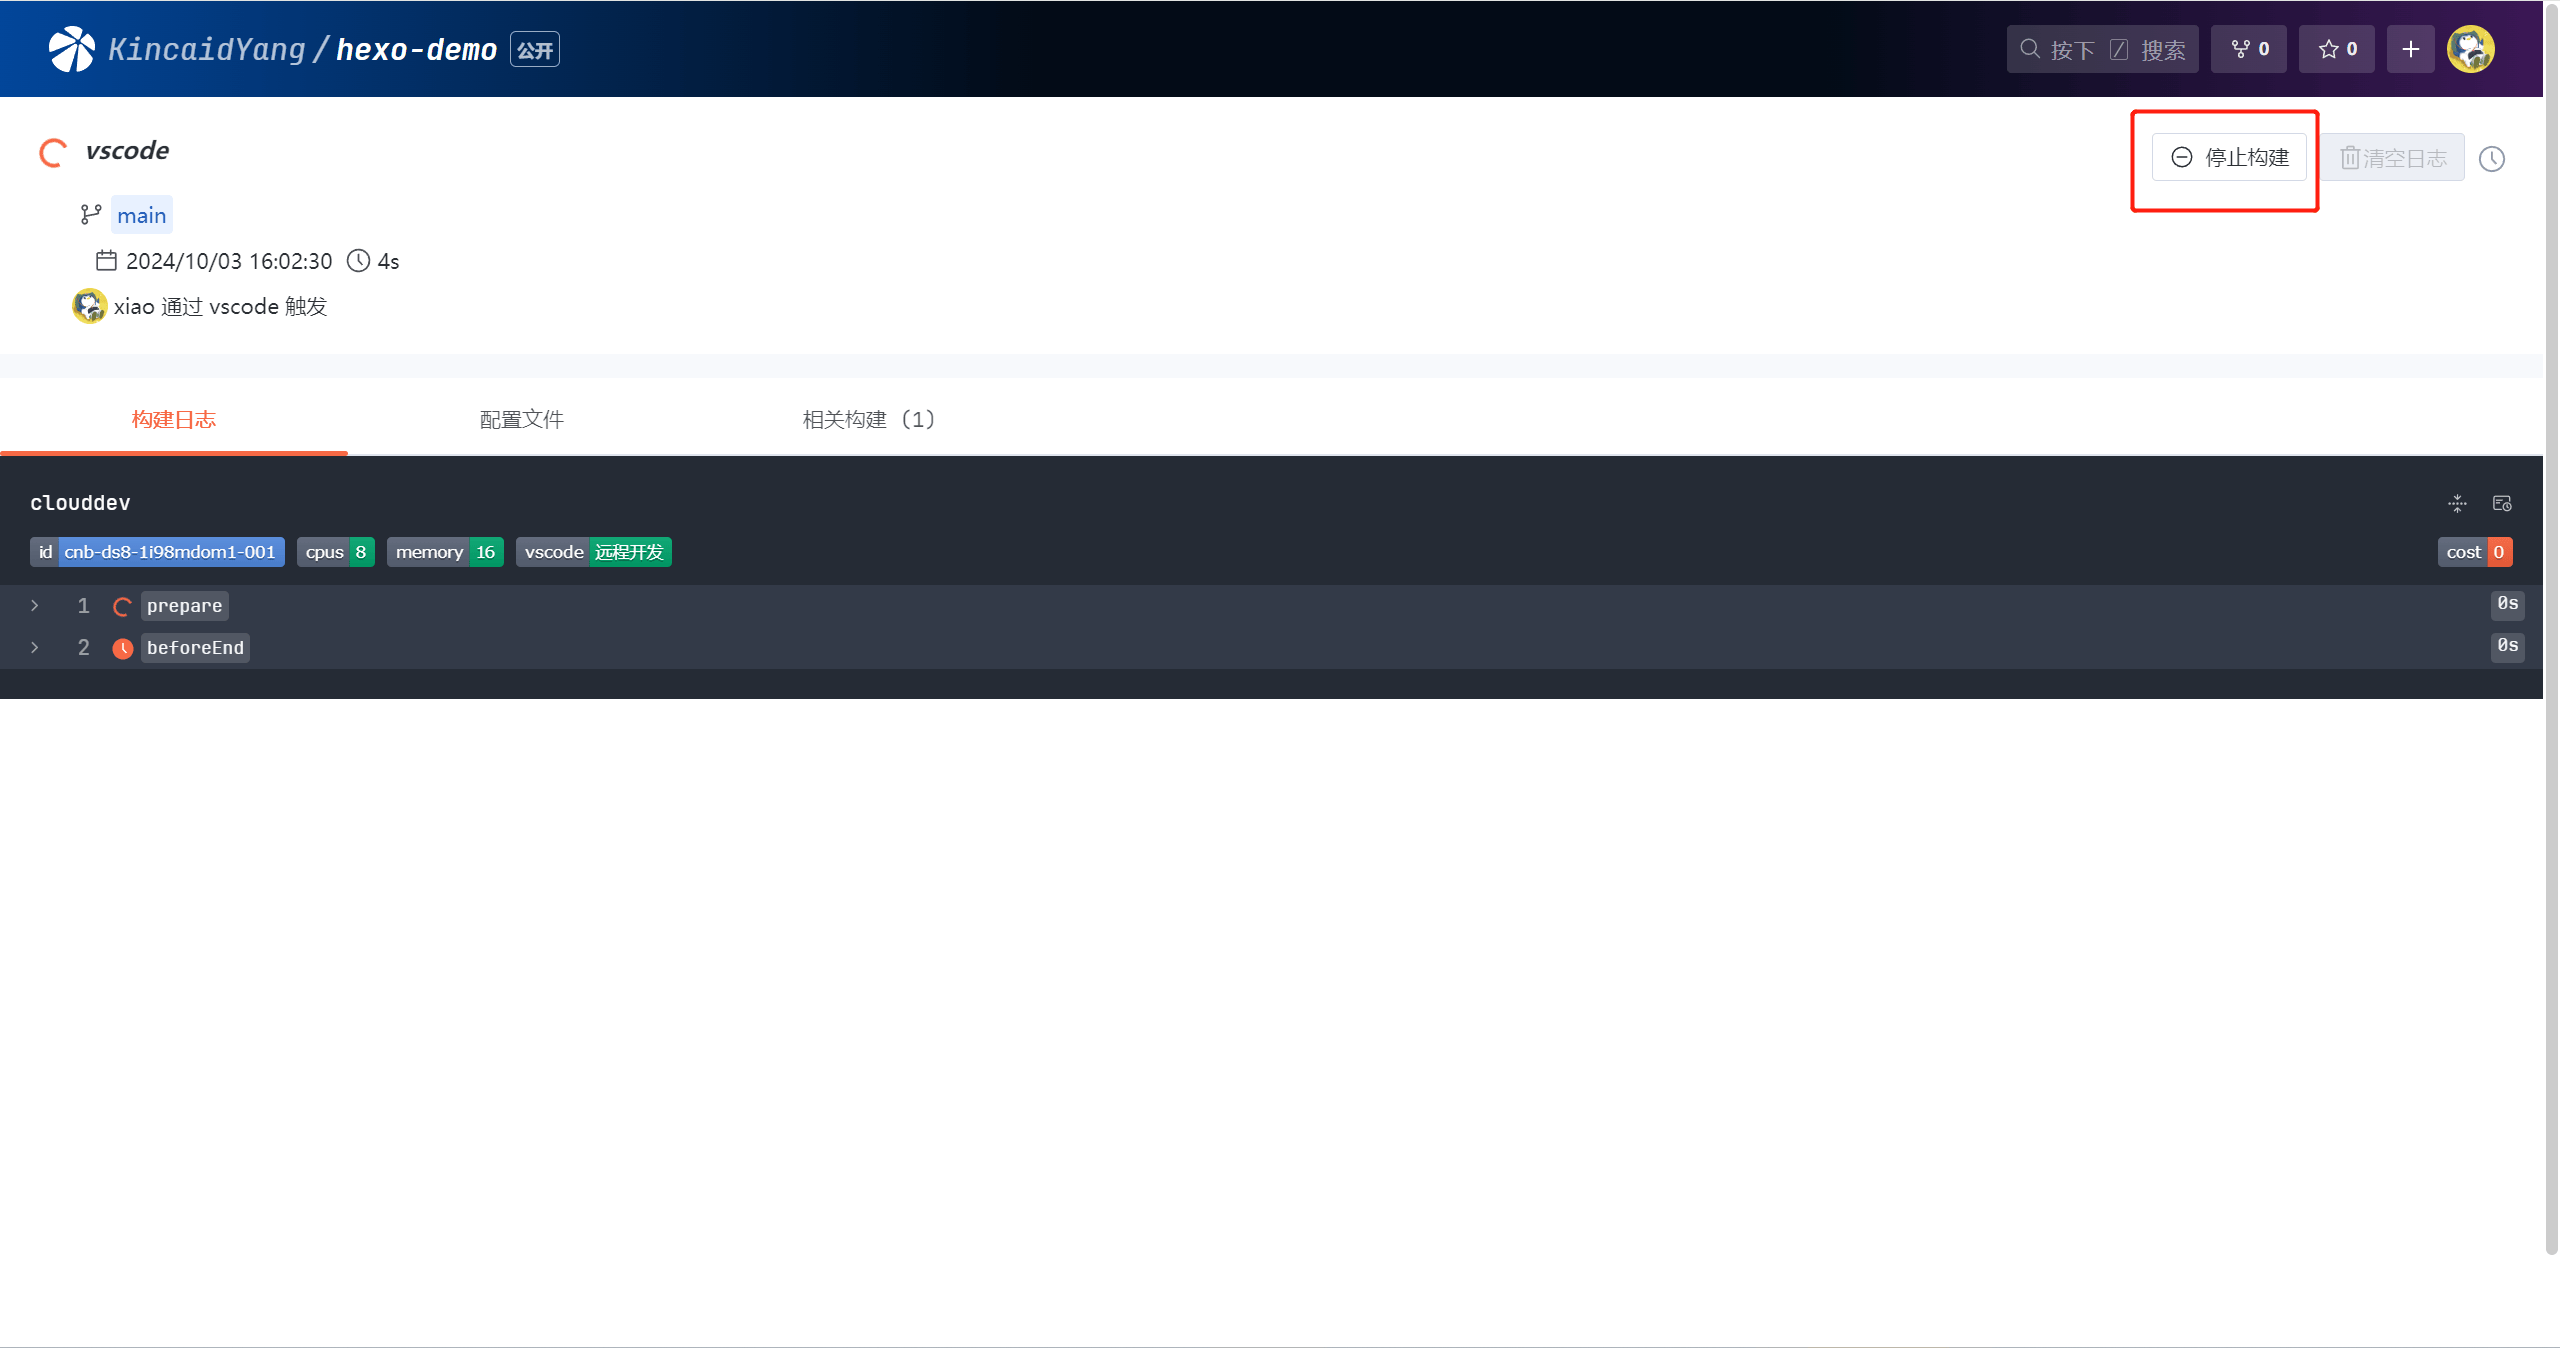Switch to the 相关构建 tab
This screenshot has height=1348, width=2560.
[869, 418]
